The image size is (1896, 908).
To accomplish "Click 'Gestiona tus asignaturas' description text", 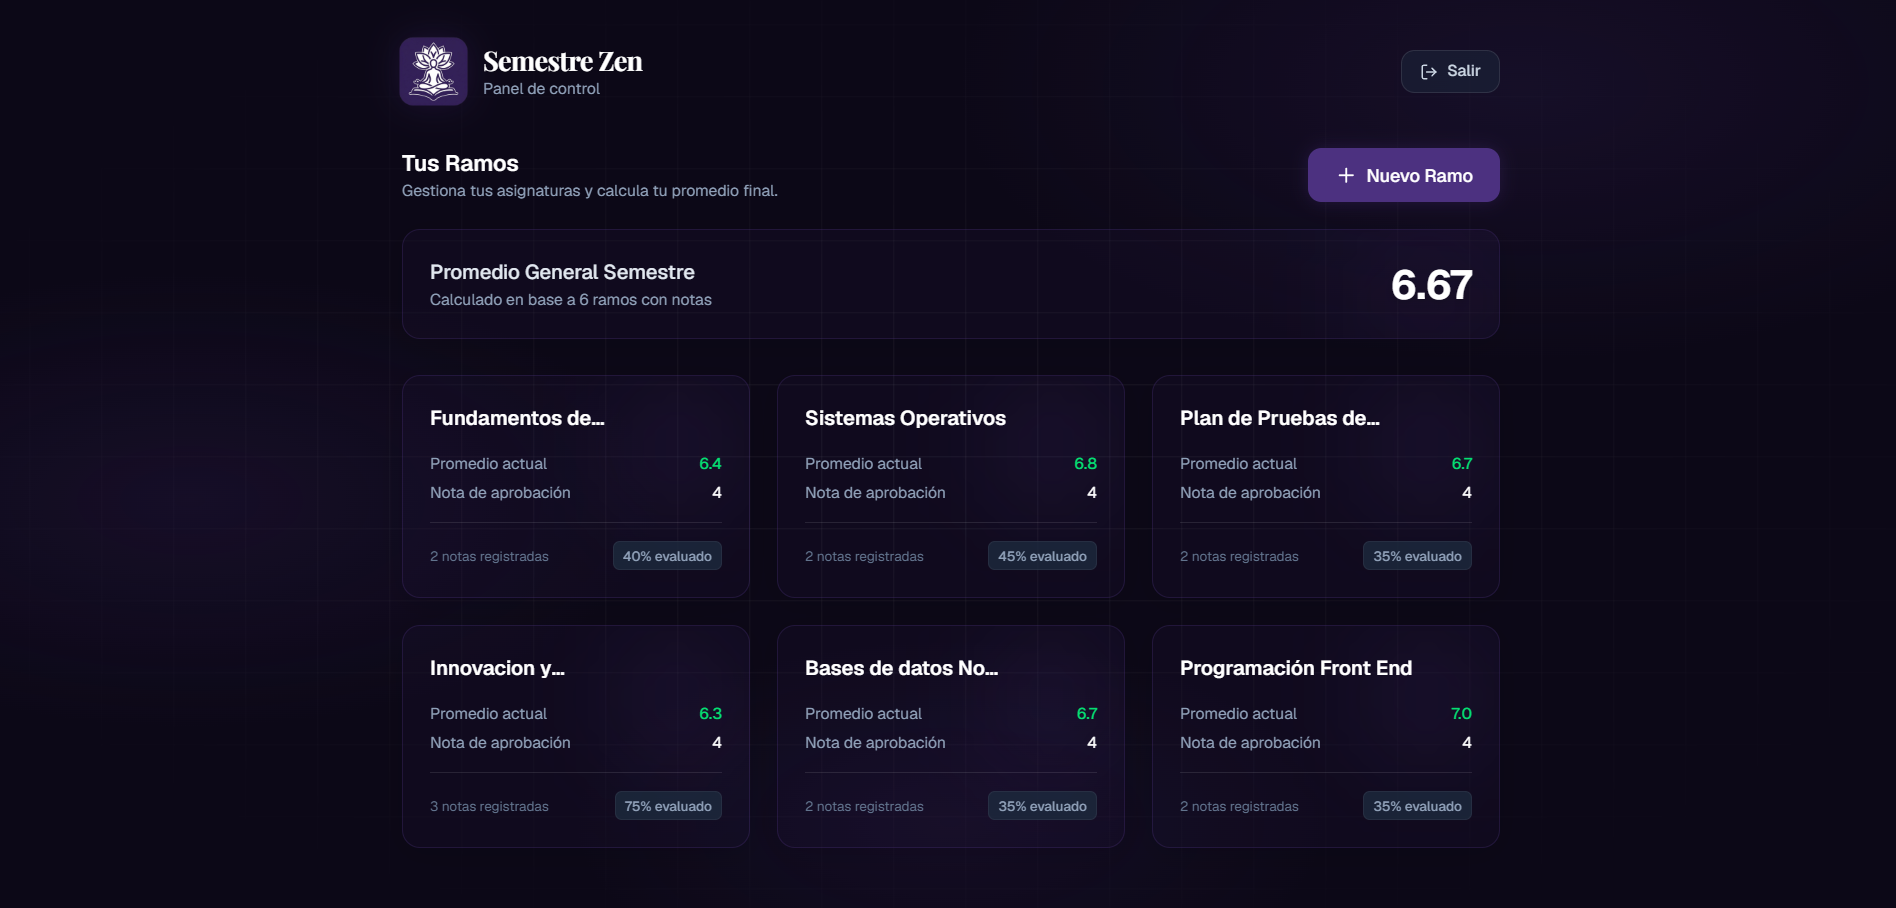I will click(590, 191).
